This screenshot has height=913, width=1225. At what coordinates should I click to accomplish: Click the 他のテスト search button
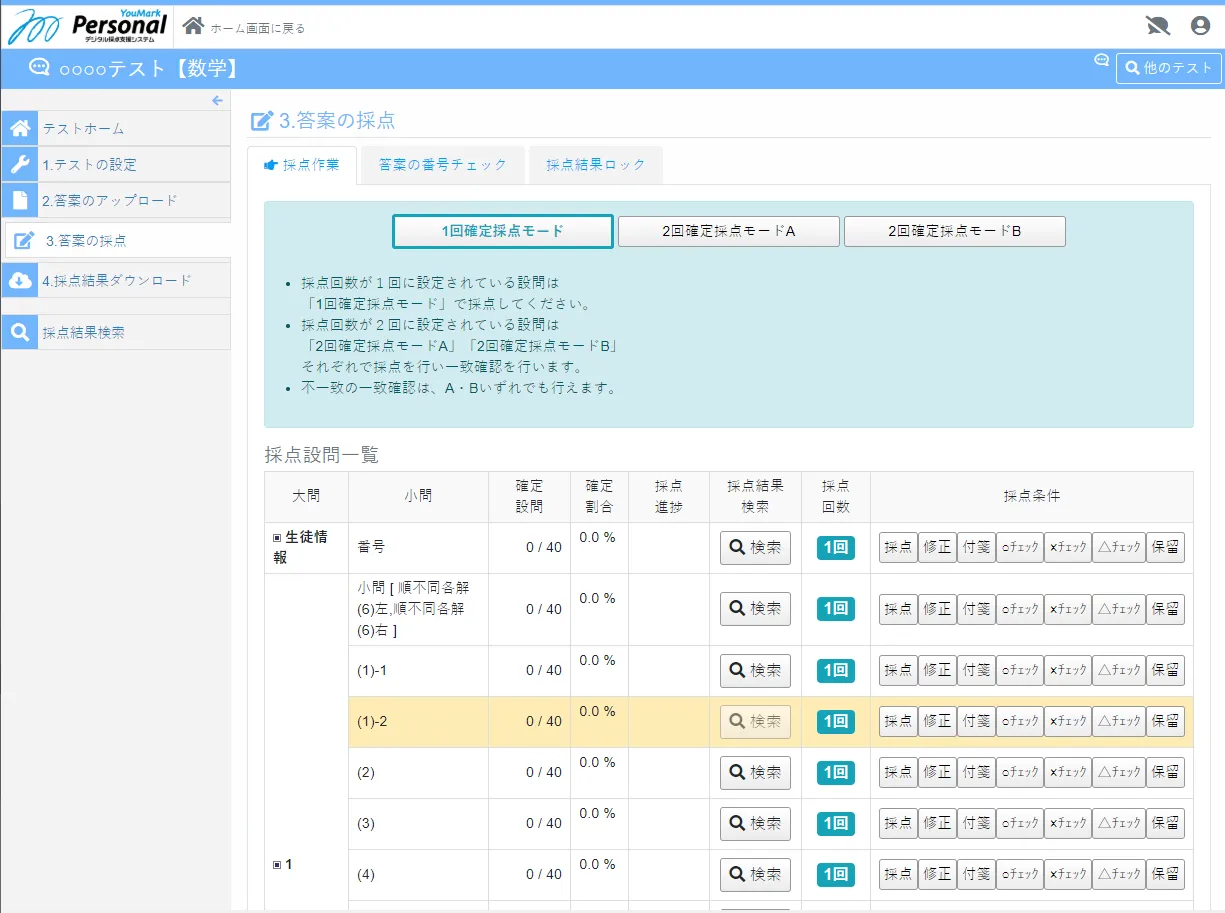[x=1168, y=68]
